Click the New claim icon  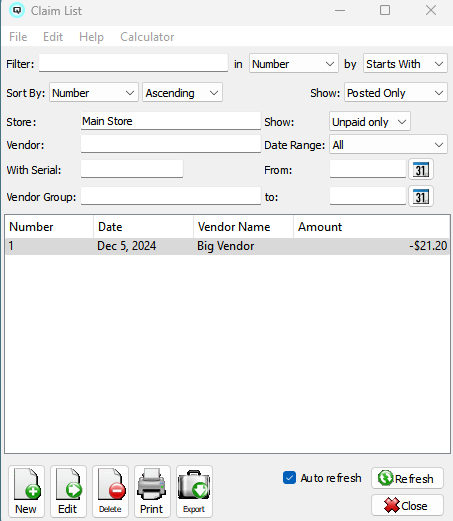coord(26,491)
